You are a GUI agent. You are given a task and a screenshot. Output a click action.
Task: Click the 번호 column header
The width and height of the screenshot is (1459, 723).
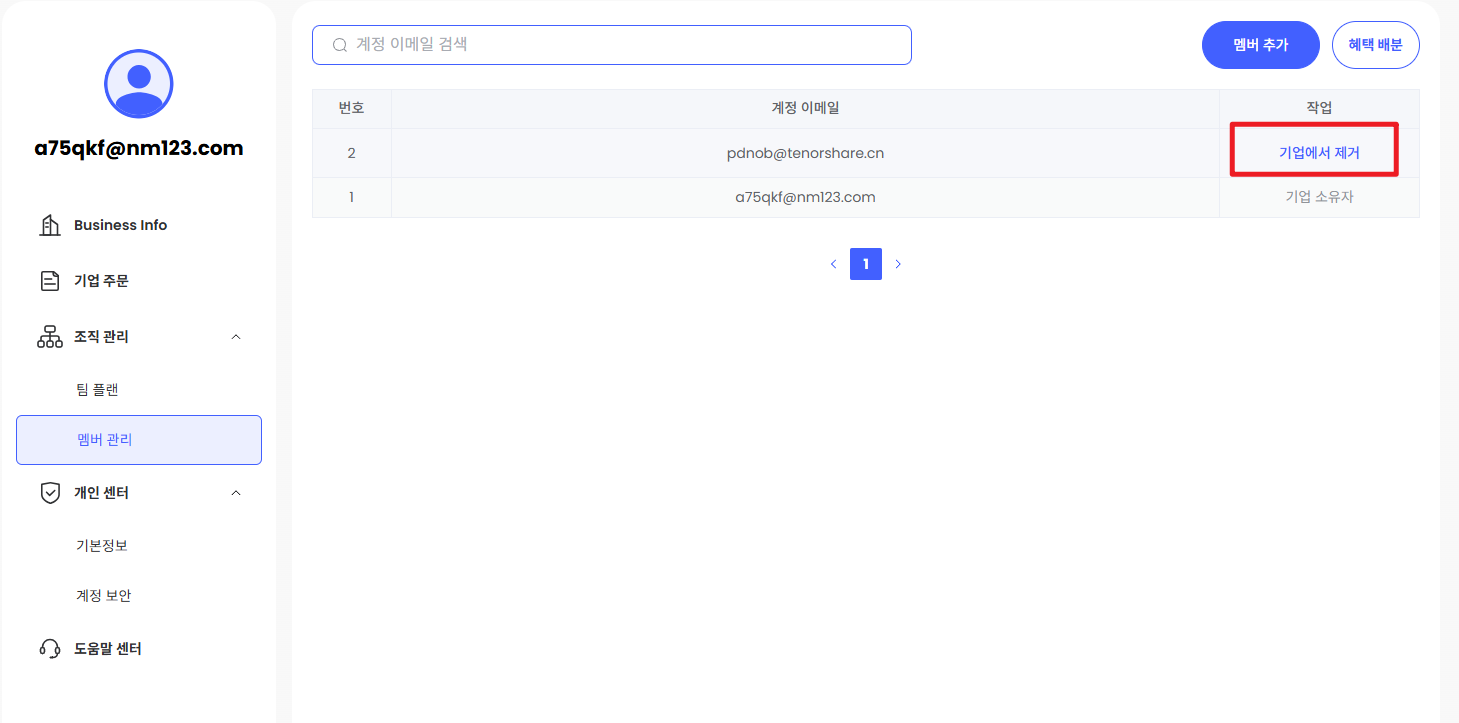(352, 109)
